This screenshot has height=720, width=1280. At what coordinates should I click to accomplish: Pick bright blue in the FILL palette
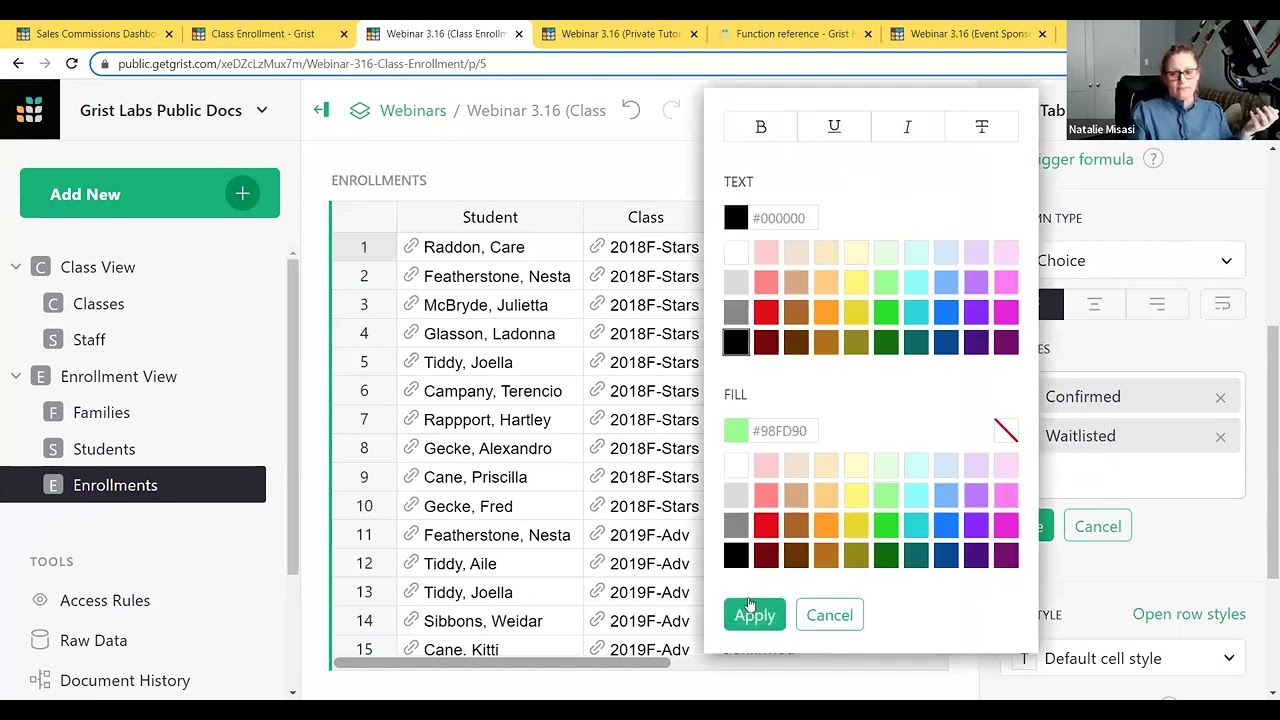(x=946, y=525)
